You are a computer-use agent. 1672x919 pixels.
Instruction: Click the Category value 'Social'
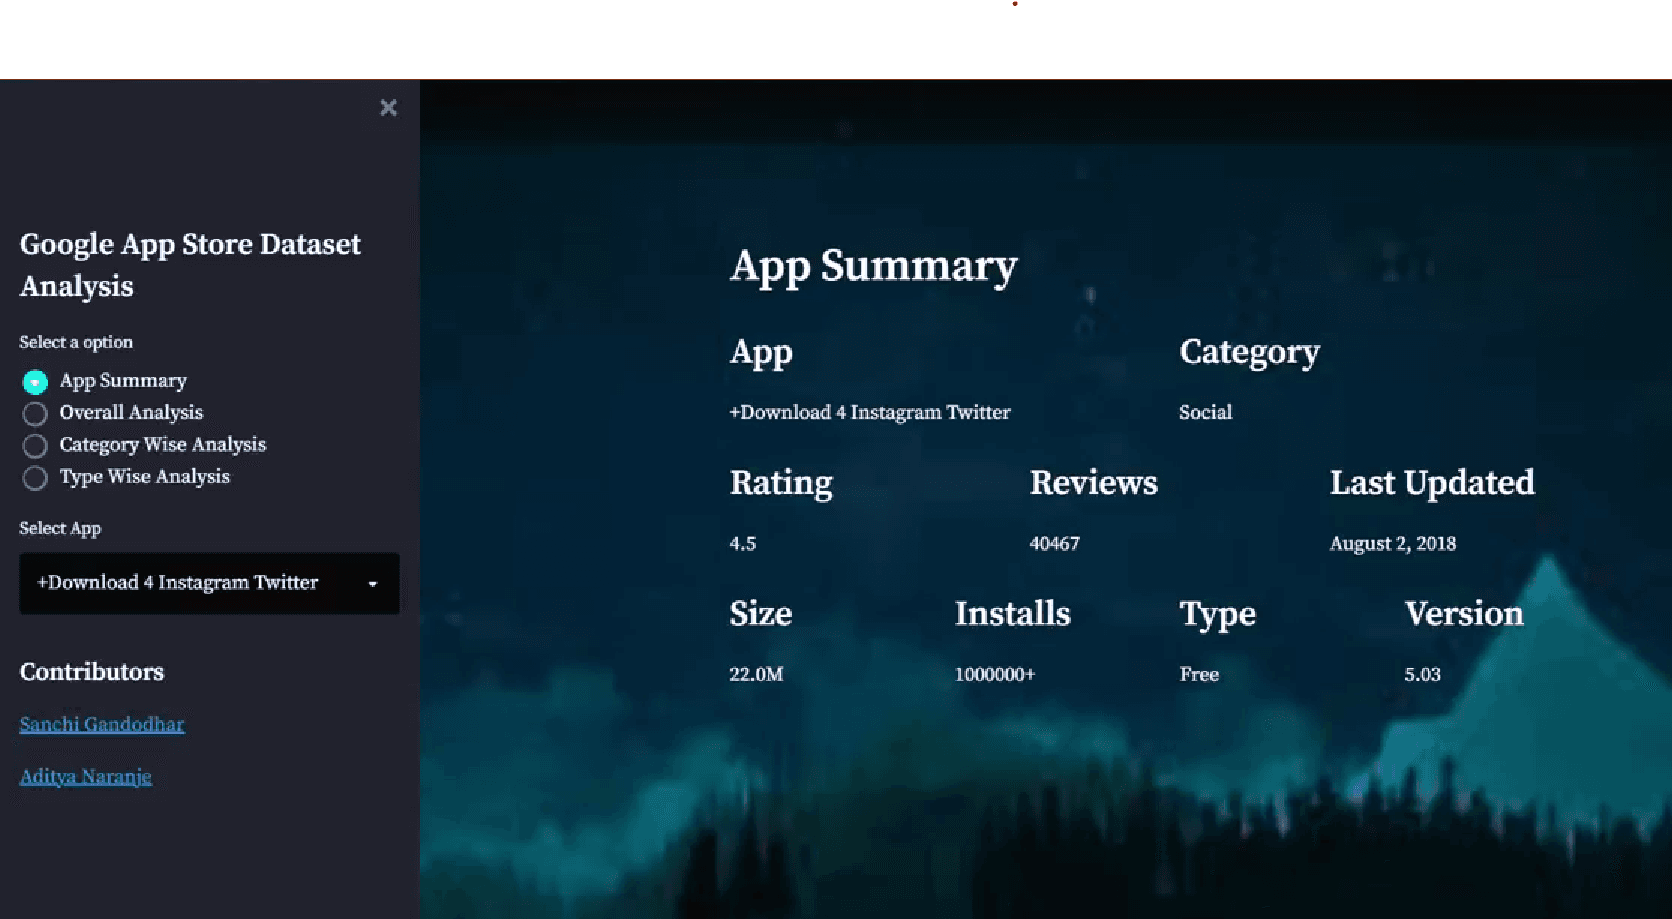[1205, 412]
